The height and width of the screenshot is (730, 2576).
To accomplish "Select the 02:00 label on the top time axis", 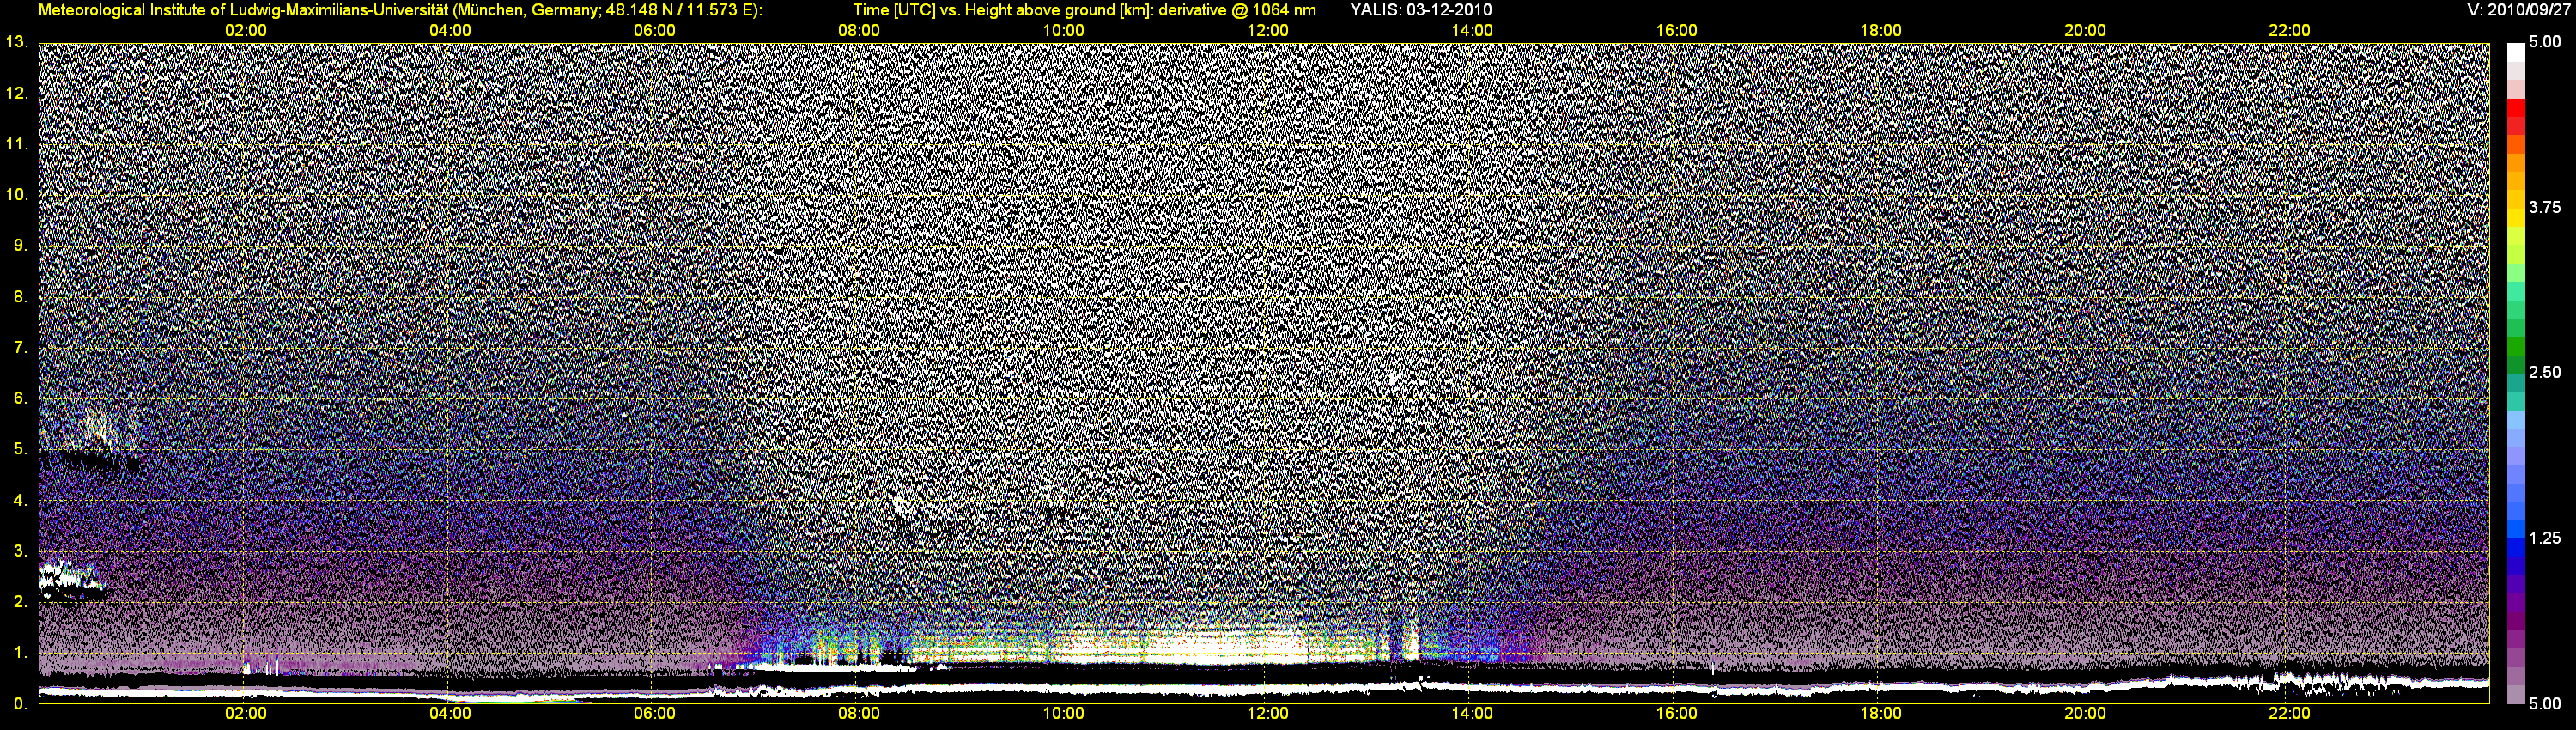I will [x=245, y=31].
